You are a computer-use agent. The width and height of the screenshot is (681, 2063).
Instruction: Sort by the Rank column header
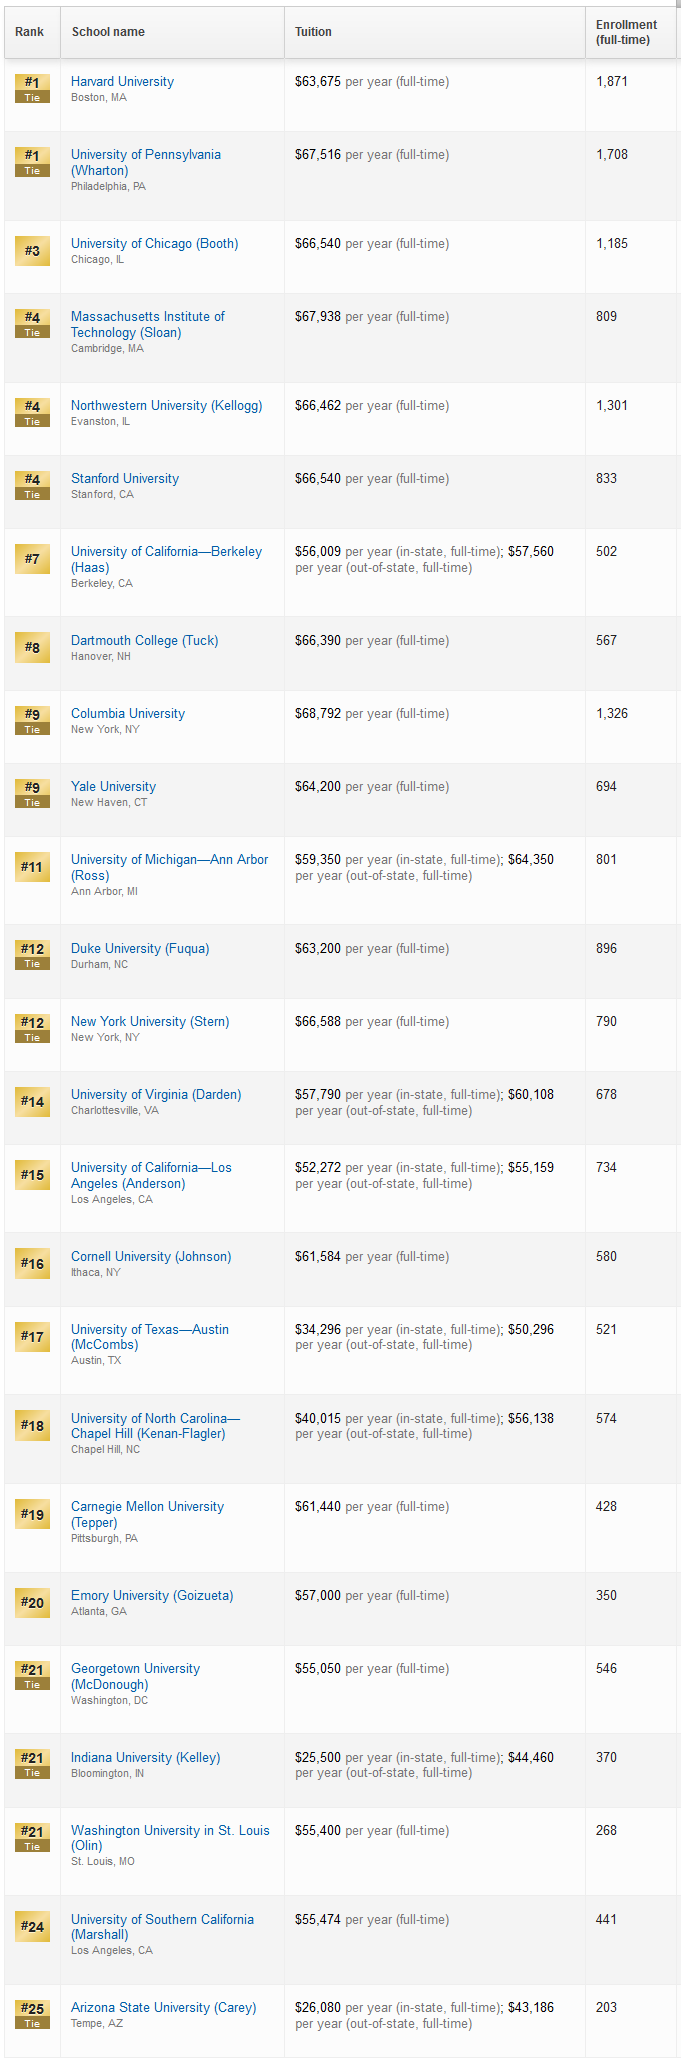[30, 32]
